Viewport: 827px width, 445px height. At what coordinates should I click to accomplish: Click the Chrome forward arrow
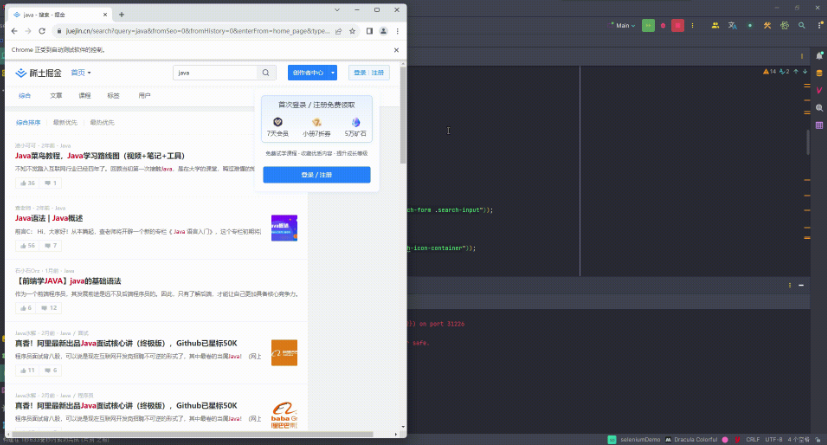28,31
